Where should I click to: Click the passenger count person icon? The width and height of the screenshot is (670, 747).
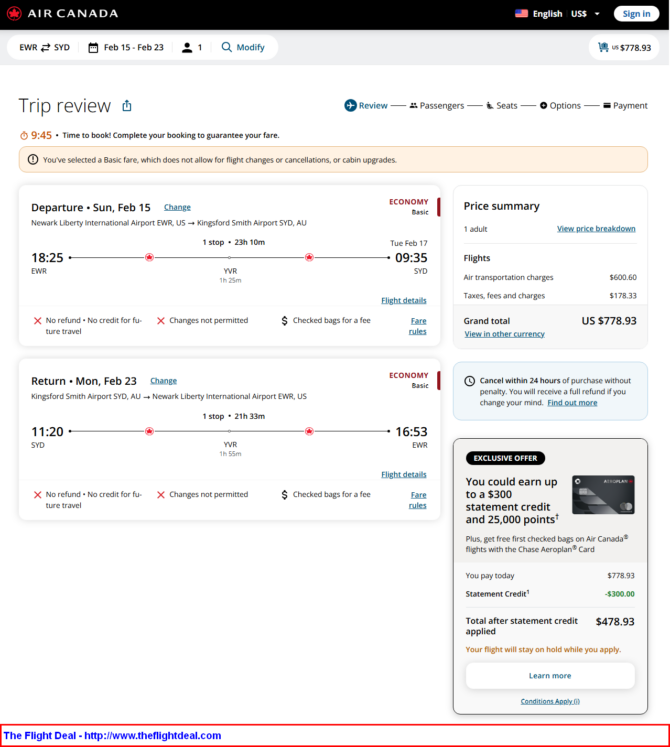187,47
